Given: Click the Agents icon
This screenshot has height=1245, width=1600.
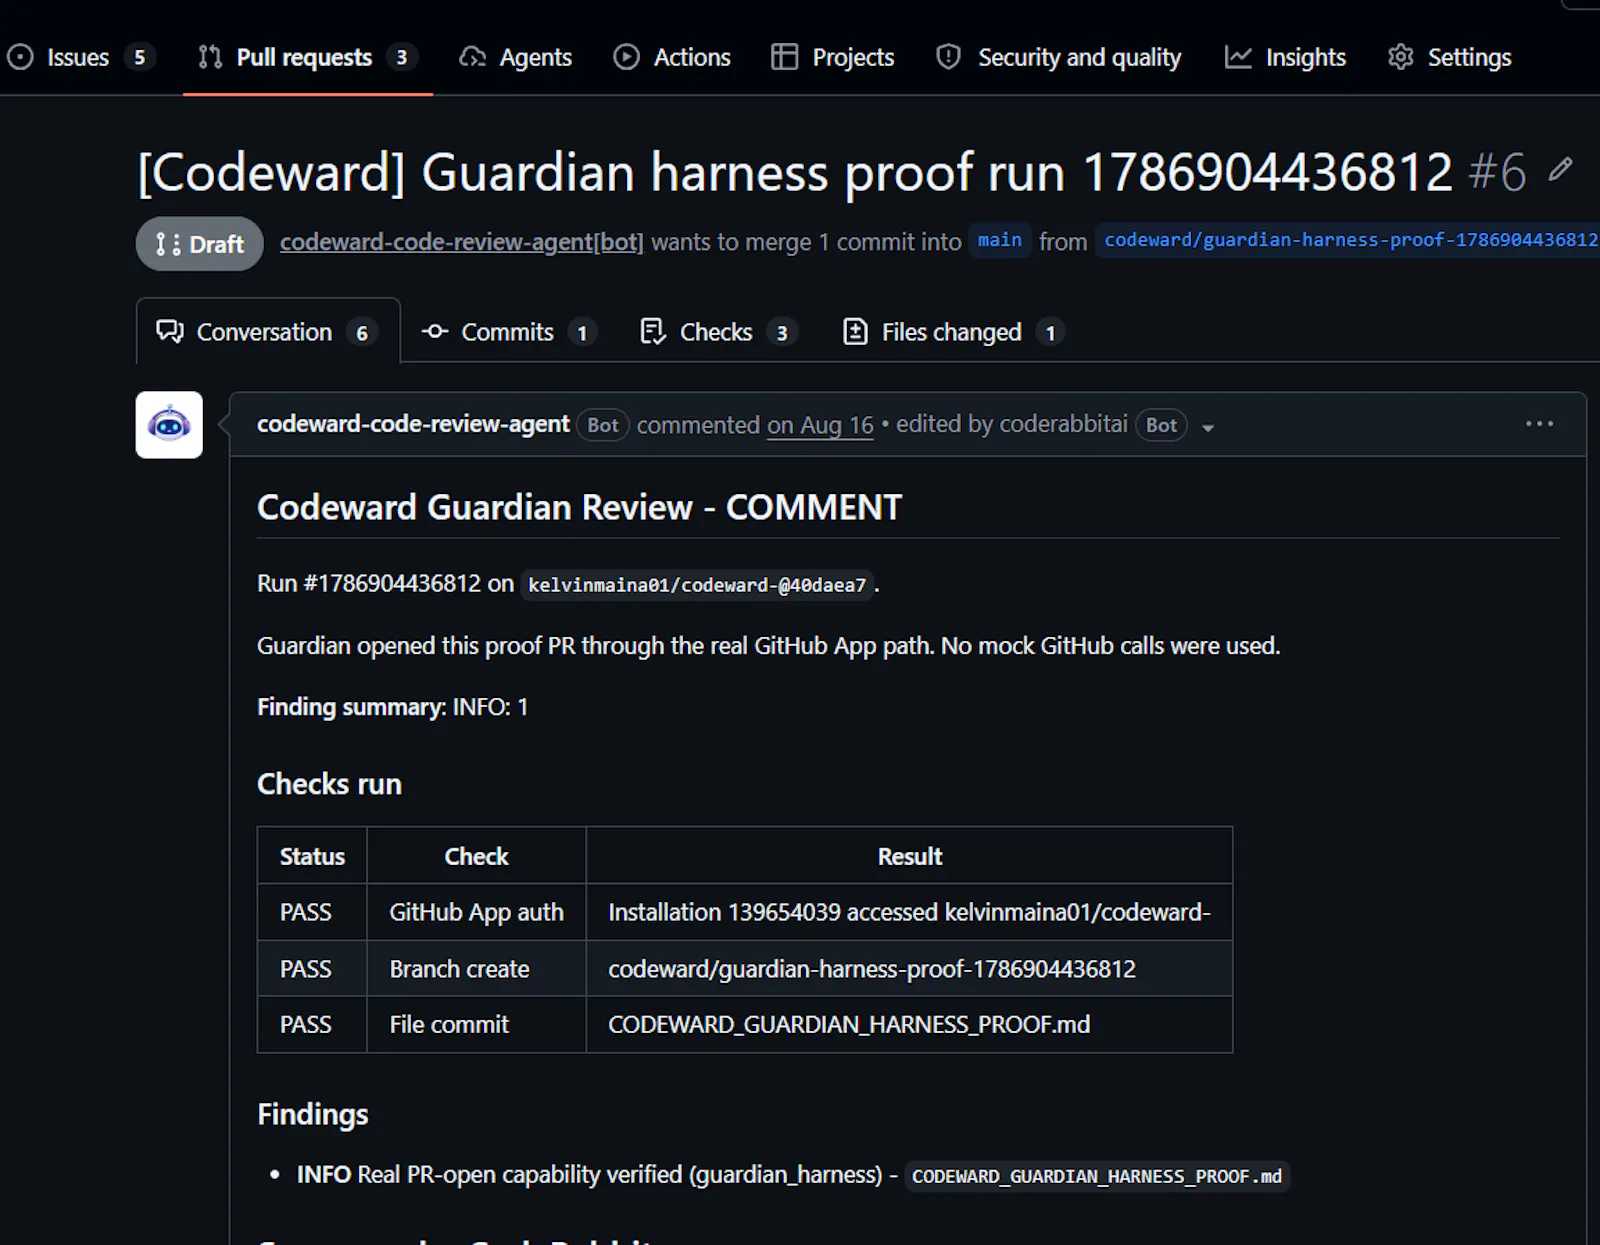Looking at the screenshot, I should pyautogui.click(x=472, y=58).
